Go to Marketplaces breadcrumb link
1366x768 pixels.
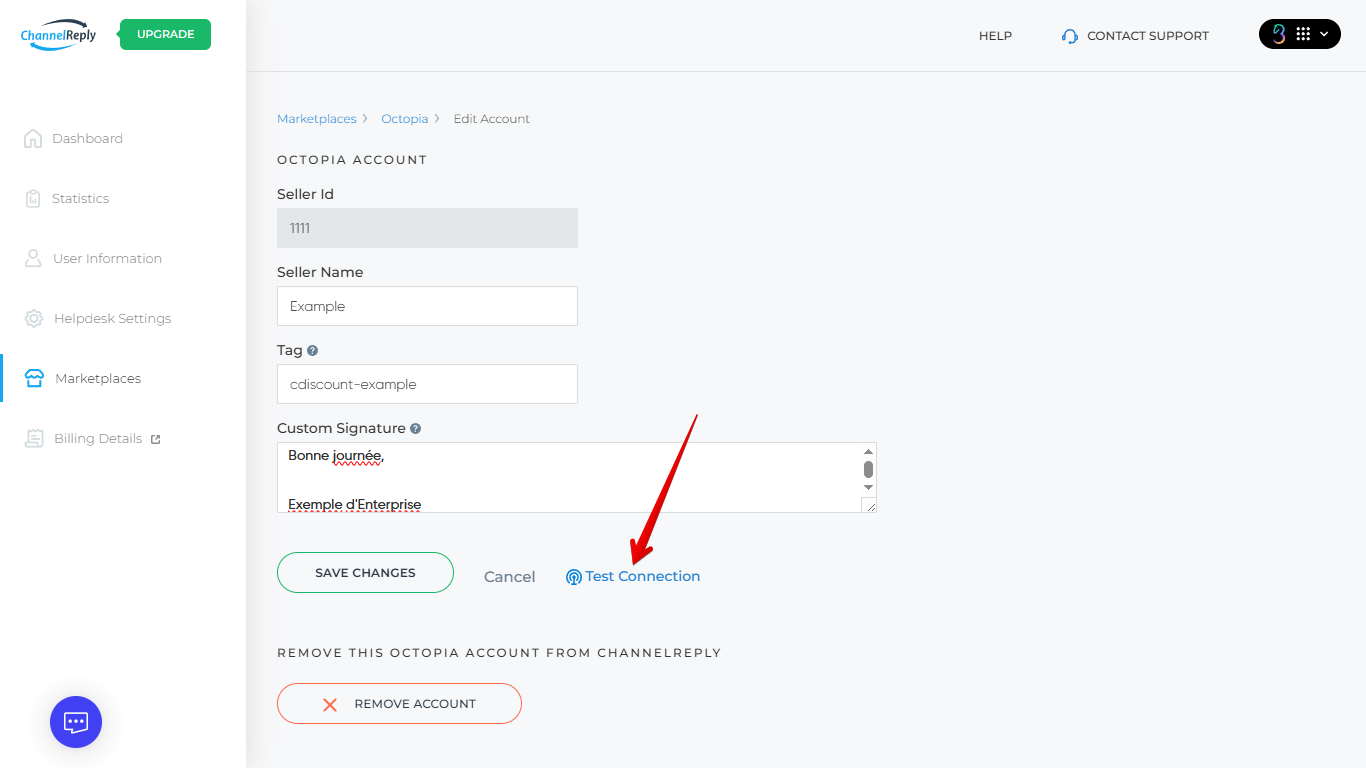[x=317, y=119]
